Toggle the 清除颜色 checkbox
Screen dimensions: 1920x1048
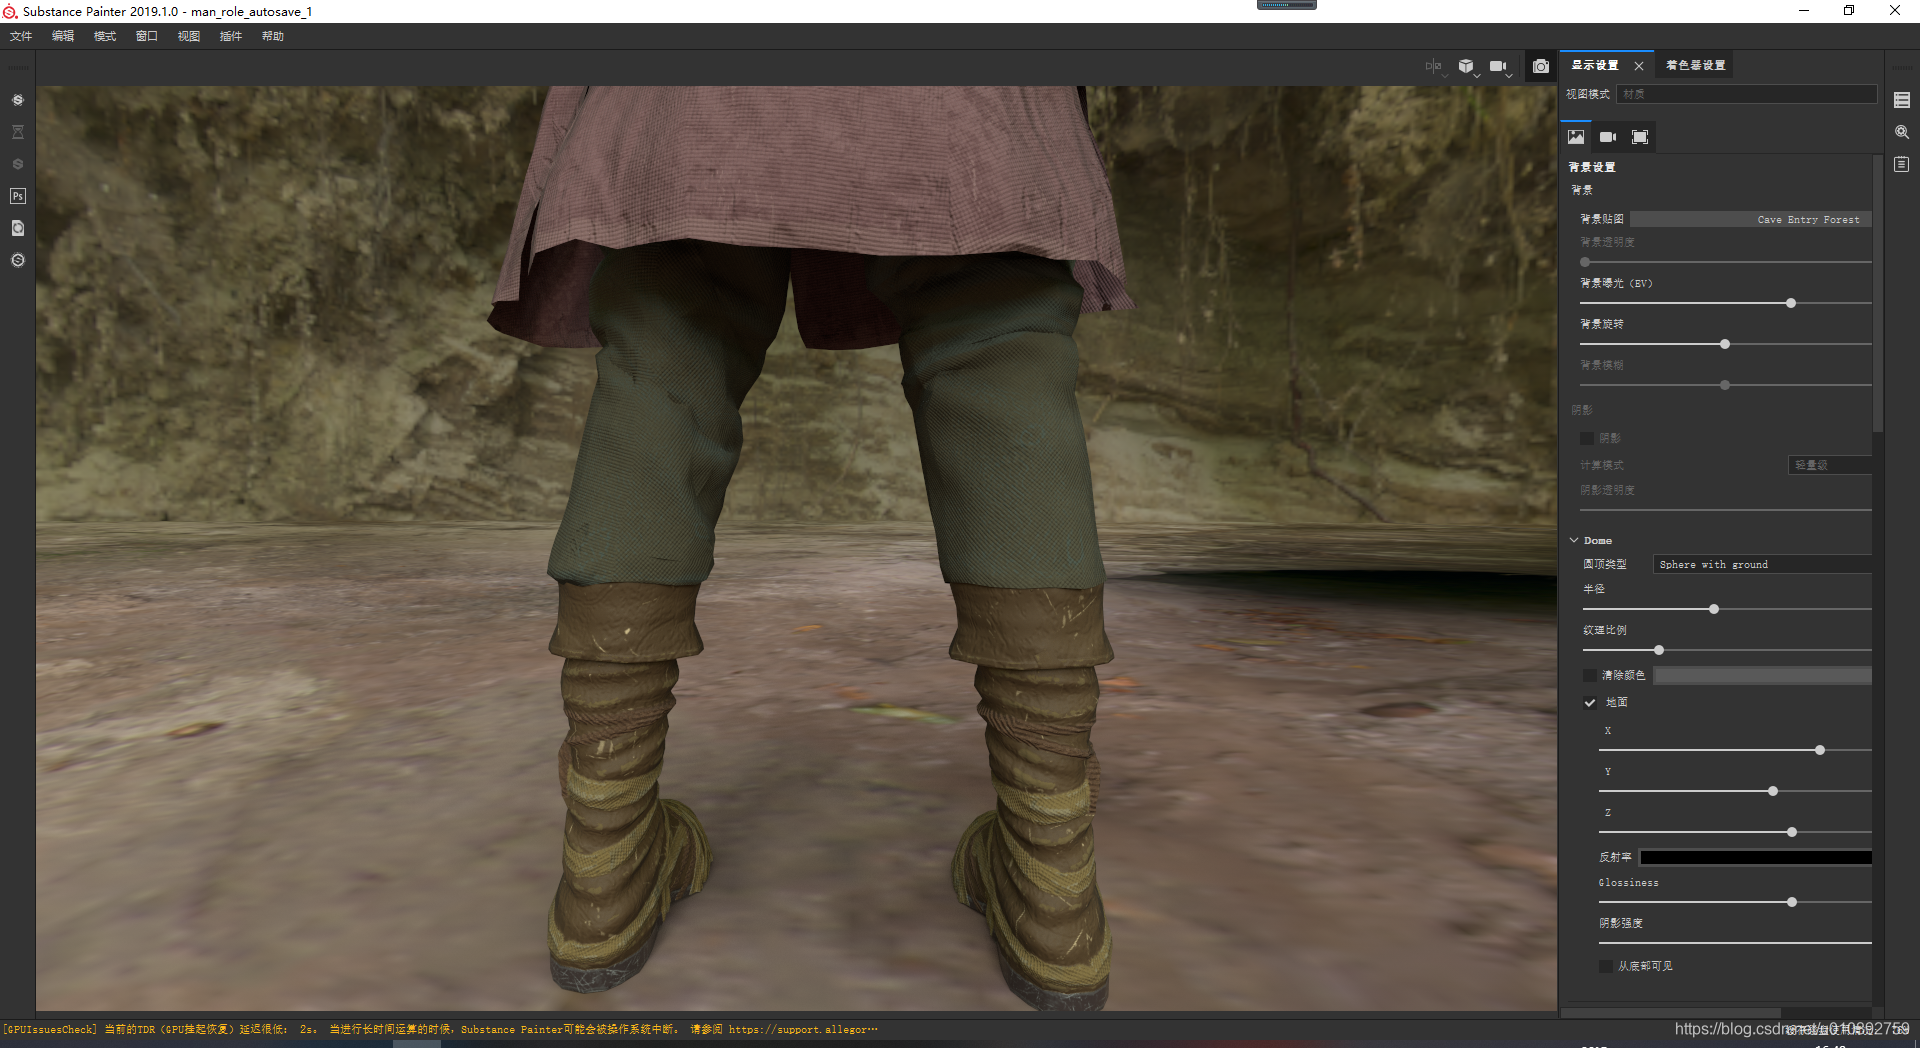pos(1590,676)
